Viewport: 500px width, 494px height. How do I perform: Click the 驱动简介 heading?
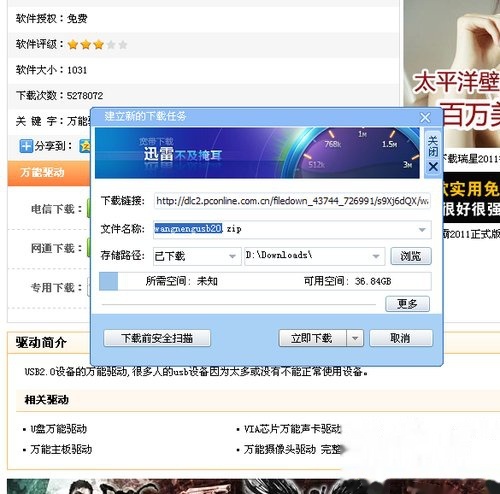(41, 342)
